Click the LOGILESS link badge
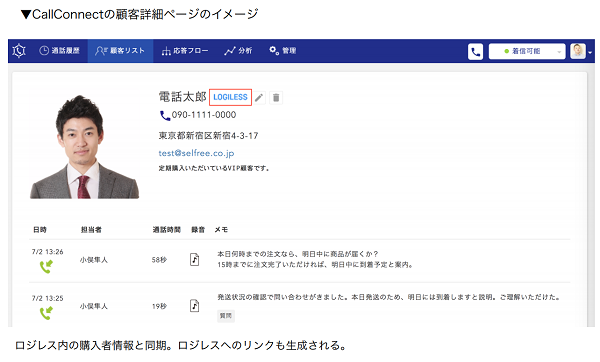Screen dimensions: 600x362 click(230, 97)
